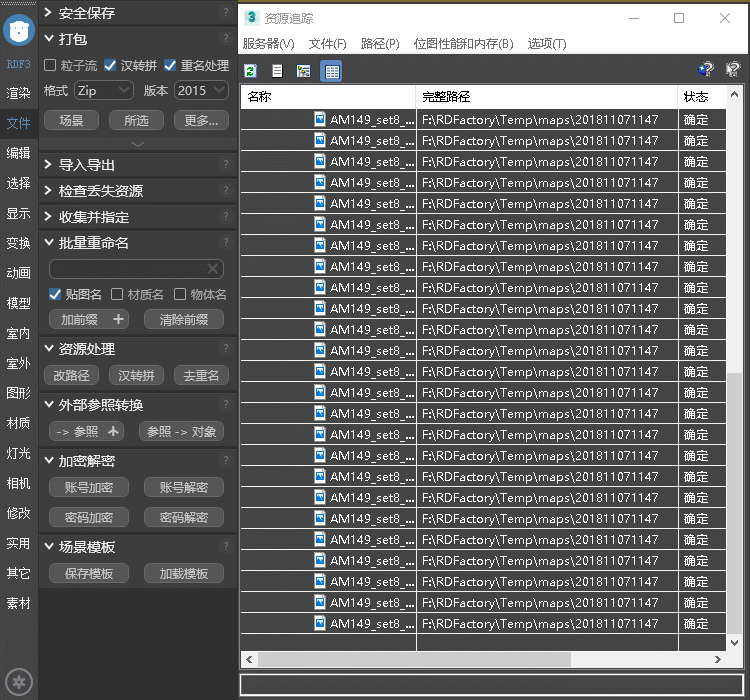Click the bear logo icon at sidebar top

click(x=19, y=30)
